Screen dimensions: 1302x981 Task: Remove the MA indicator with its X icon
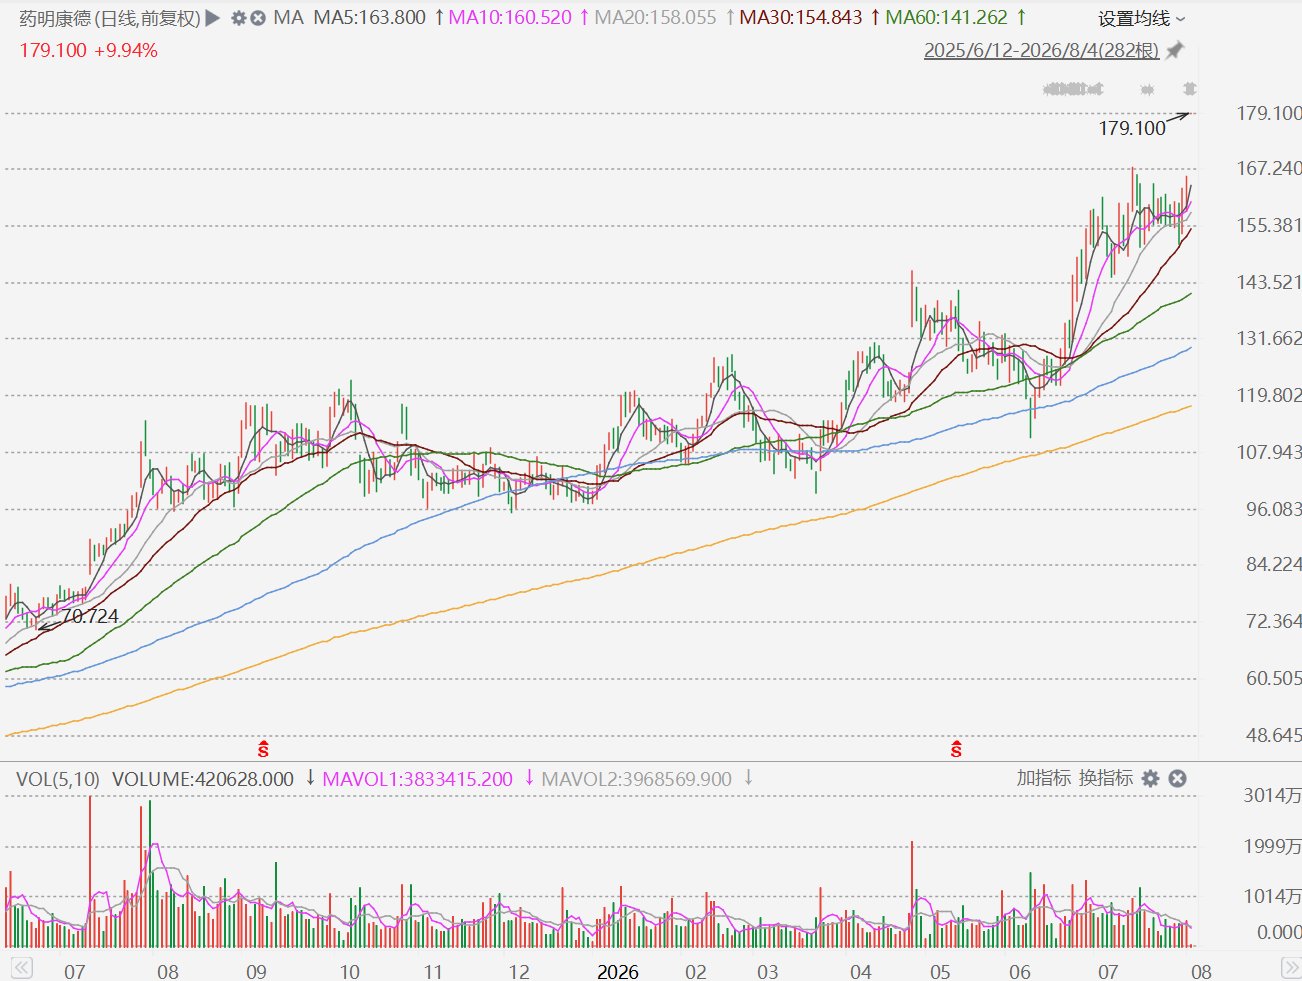258,18
